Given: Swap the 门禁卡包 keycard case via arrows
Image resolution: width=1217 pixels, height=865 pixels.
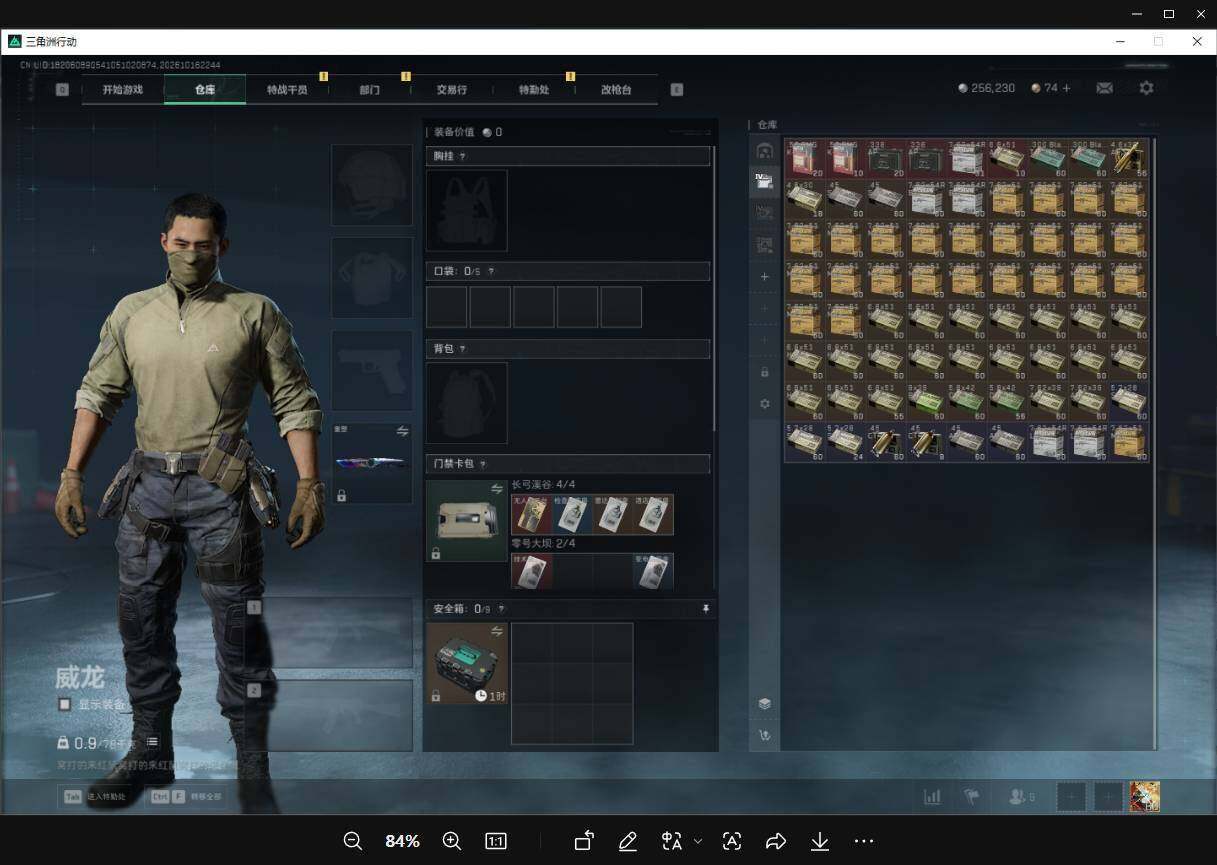Looking at the screenshot, I should click(497, 488).
